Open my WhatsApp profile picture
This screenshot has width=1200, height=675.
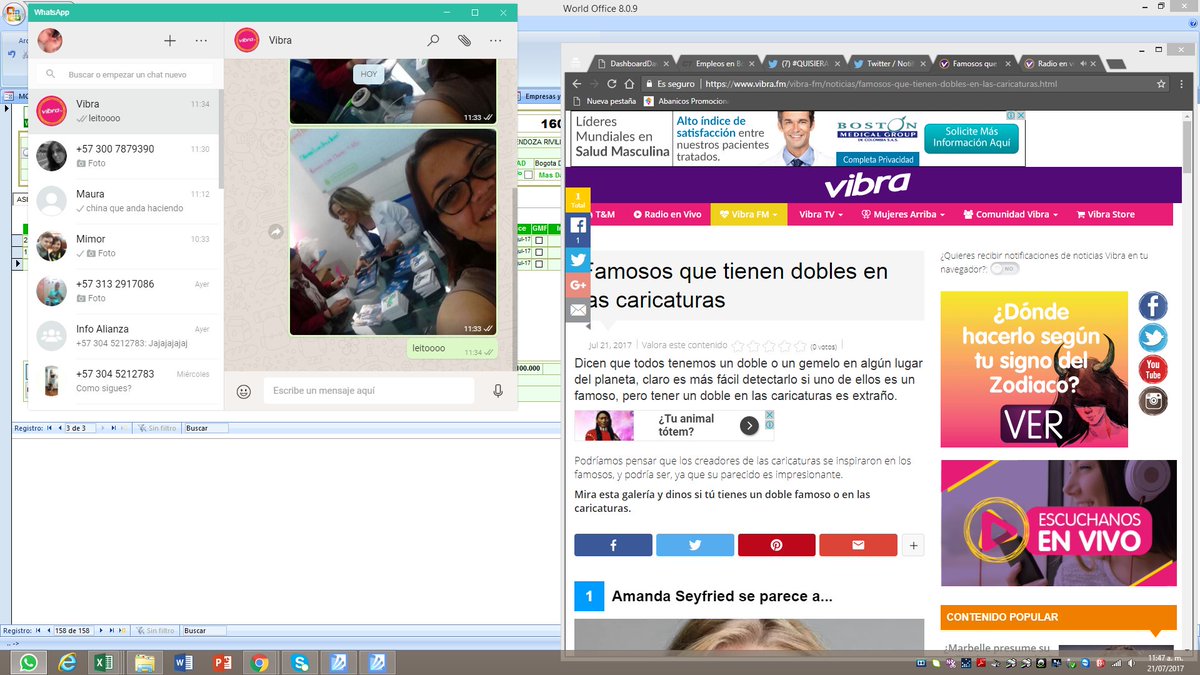(x=50, y=41)
